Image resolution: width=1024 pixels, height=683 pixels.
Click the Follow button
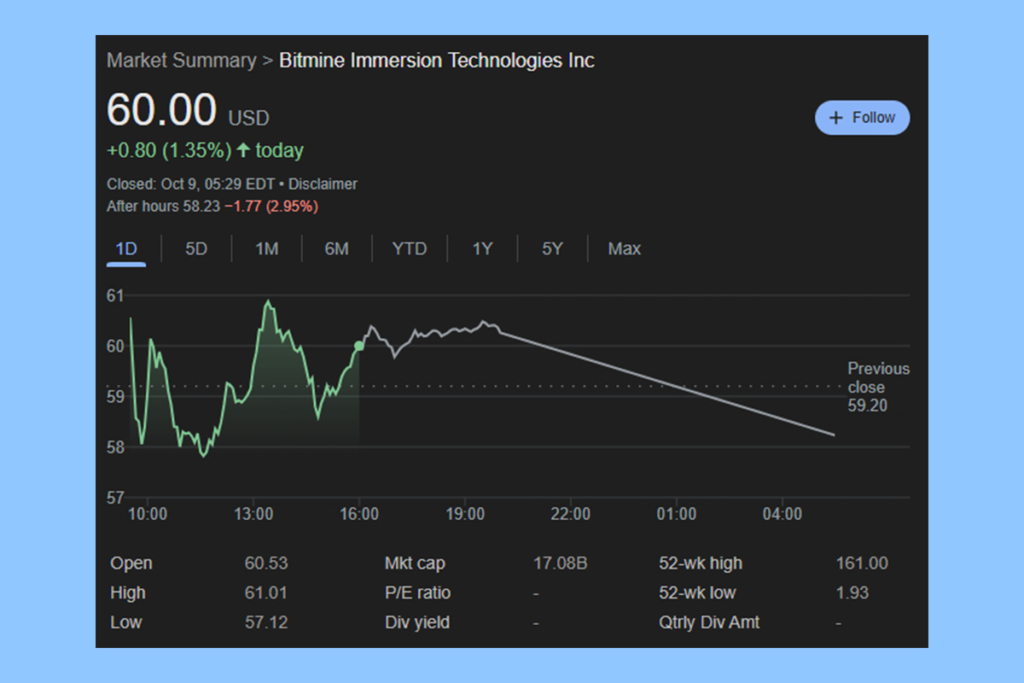click(x=862, y=117)
